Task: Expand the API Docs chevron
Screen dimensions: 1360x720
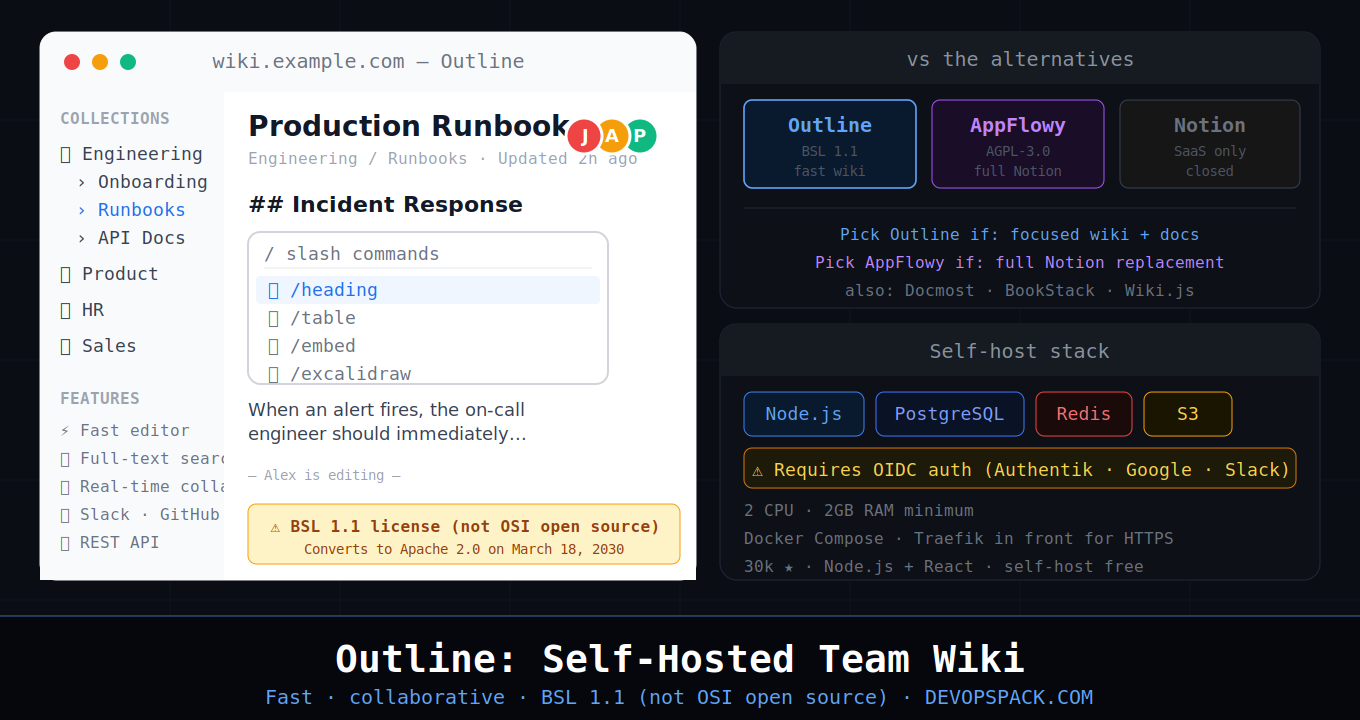Action: tap(82, 238)
